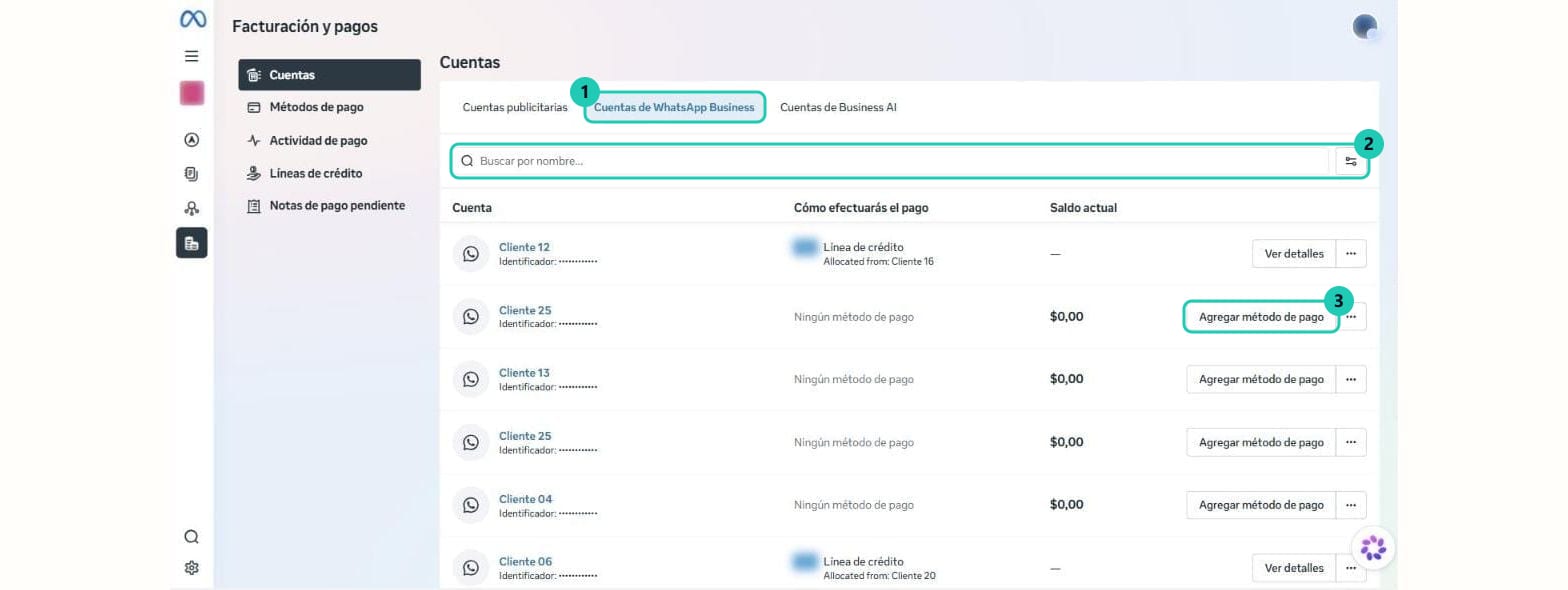
Task: Click 'Línea de crédito' in Cliente 06 row
Action: tap(863, 562)
